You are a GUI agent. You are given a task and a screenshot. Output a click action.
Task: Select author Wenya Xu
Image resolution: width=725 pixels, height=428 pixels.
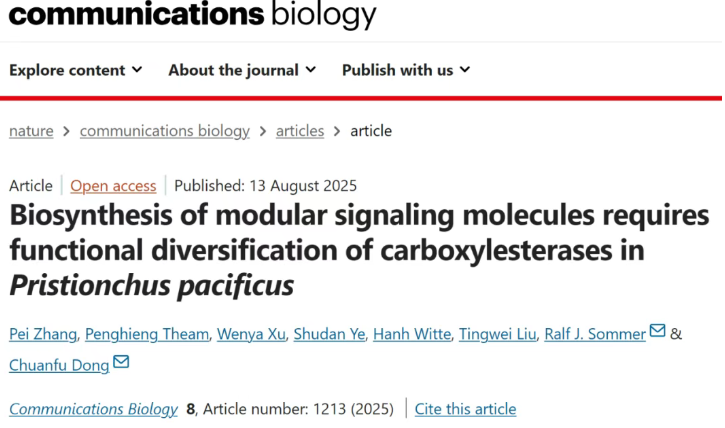[250, 334]
